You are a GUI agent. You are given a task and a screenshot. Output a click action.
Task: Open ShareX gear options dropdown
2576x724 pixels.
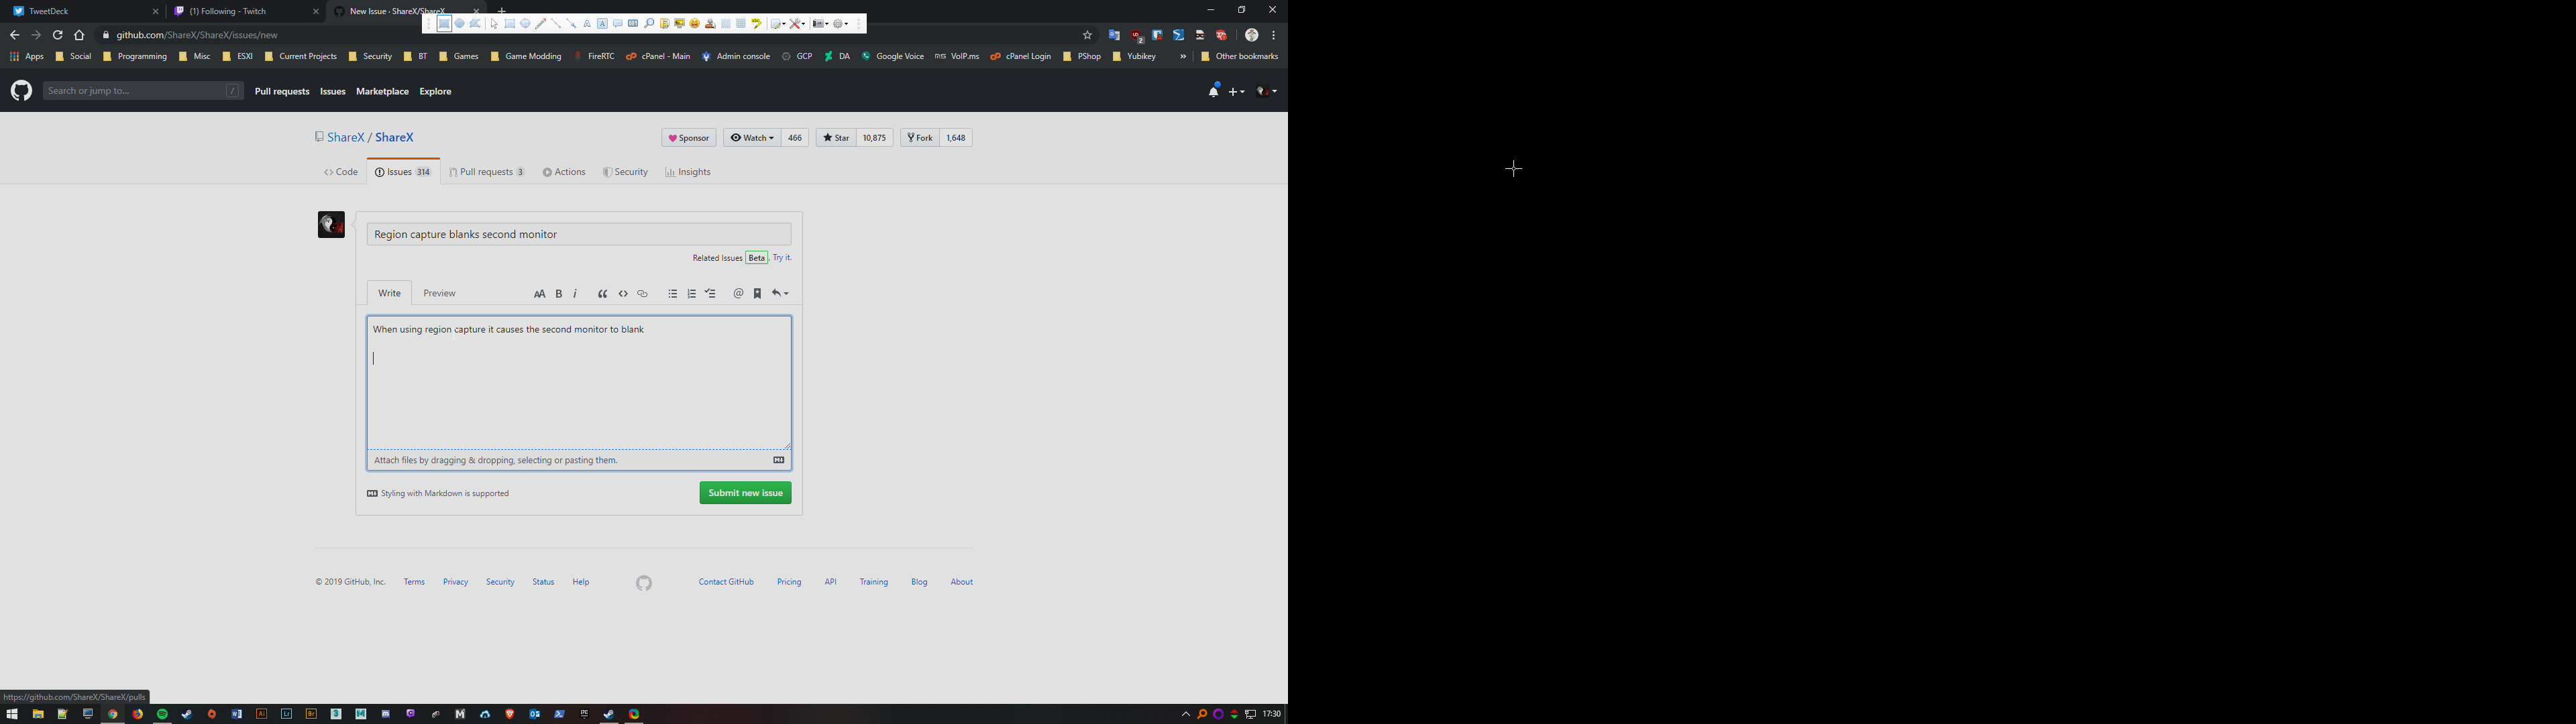841,24
